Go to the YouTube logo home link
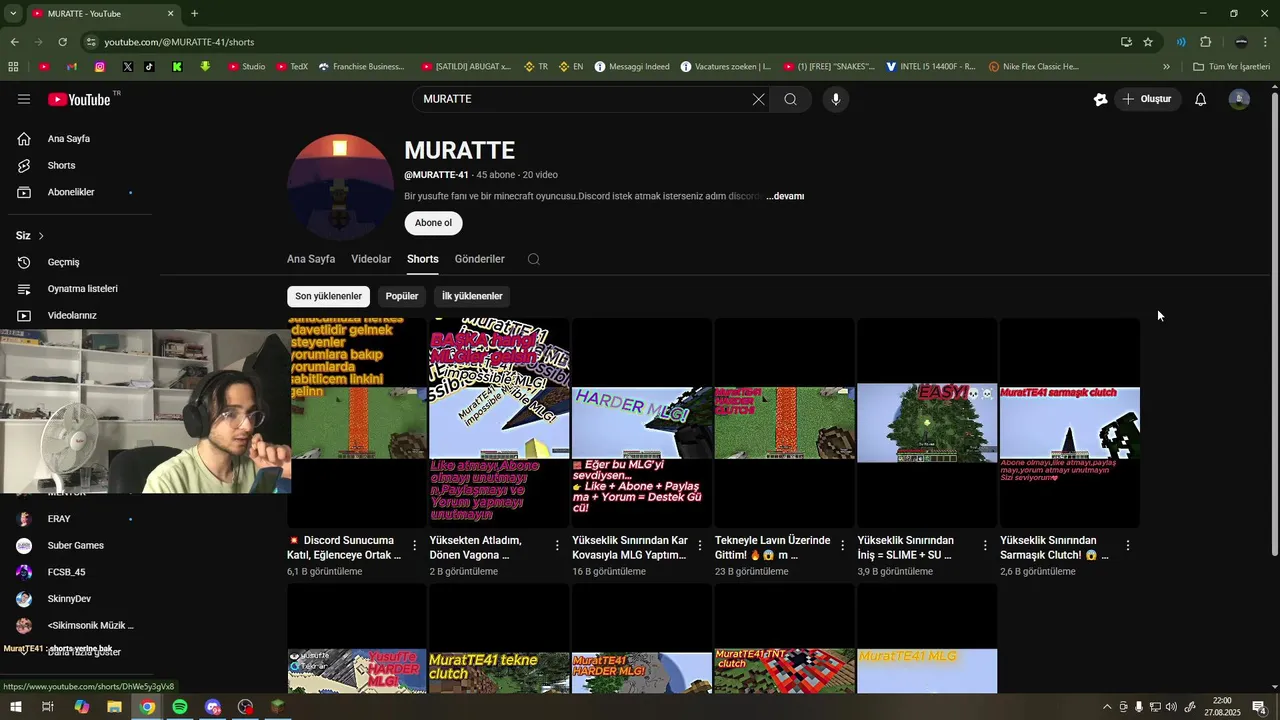The width and height of the screenshot is (1280, 720). [79, 99]
